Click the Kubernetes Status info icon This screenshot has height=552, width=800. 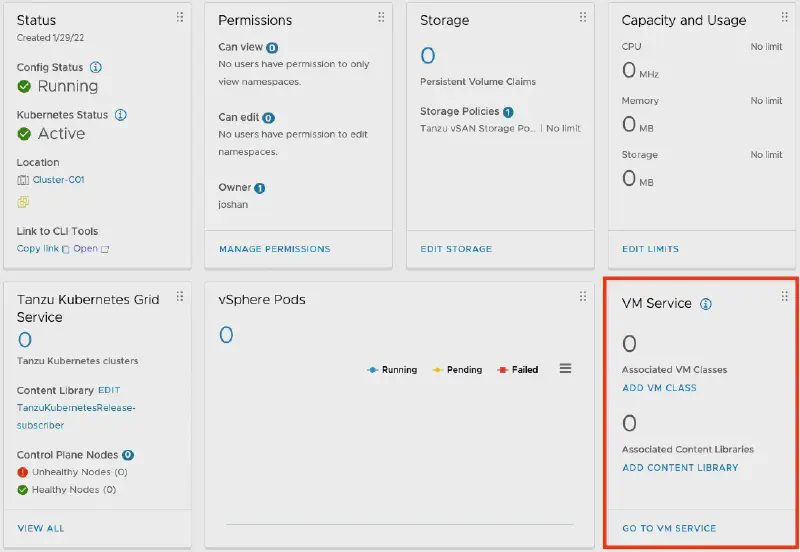point(121,115)
